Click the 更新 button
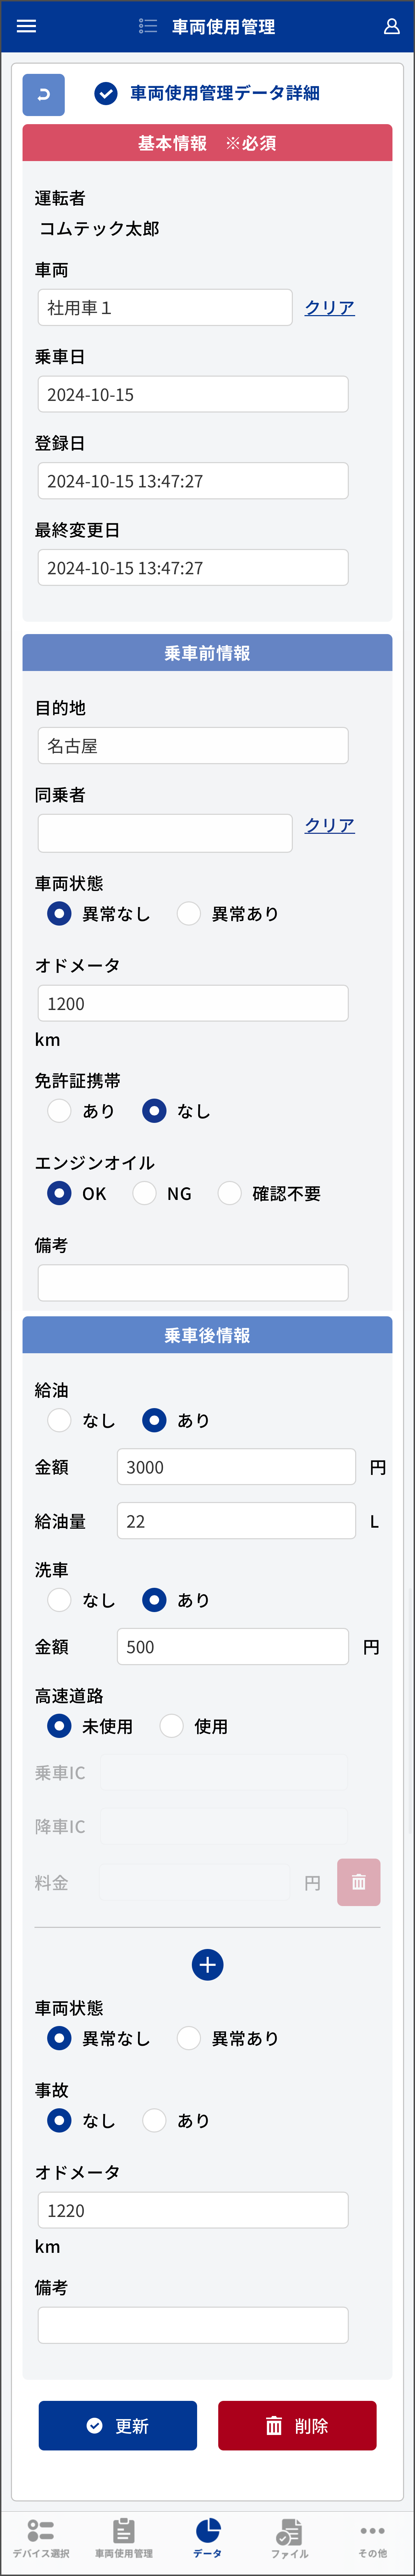 118,2425
